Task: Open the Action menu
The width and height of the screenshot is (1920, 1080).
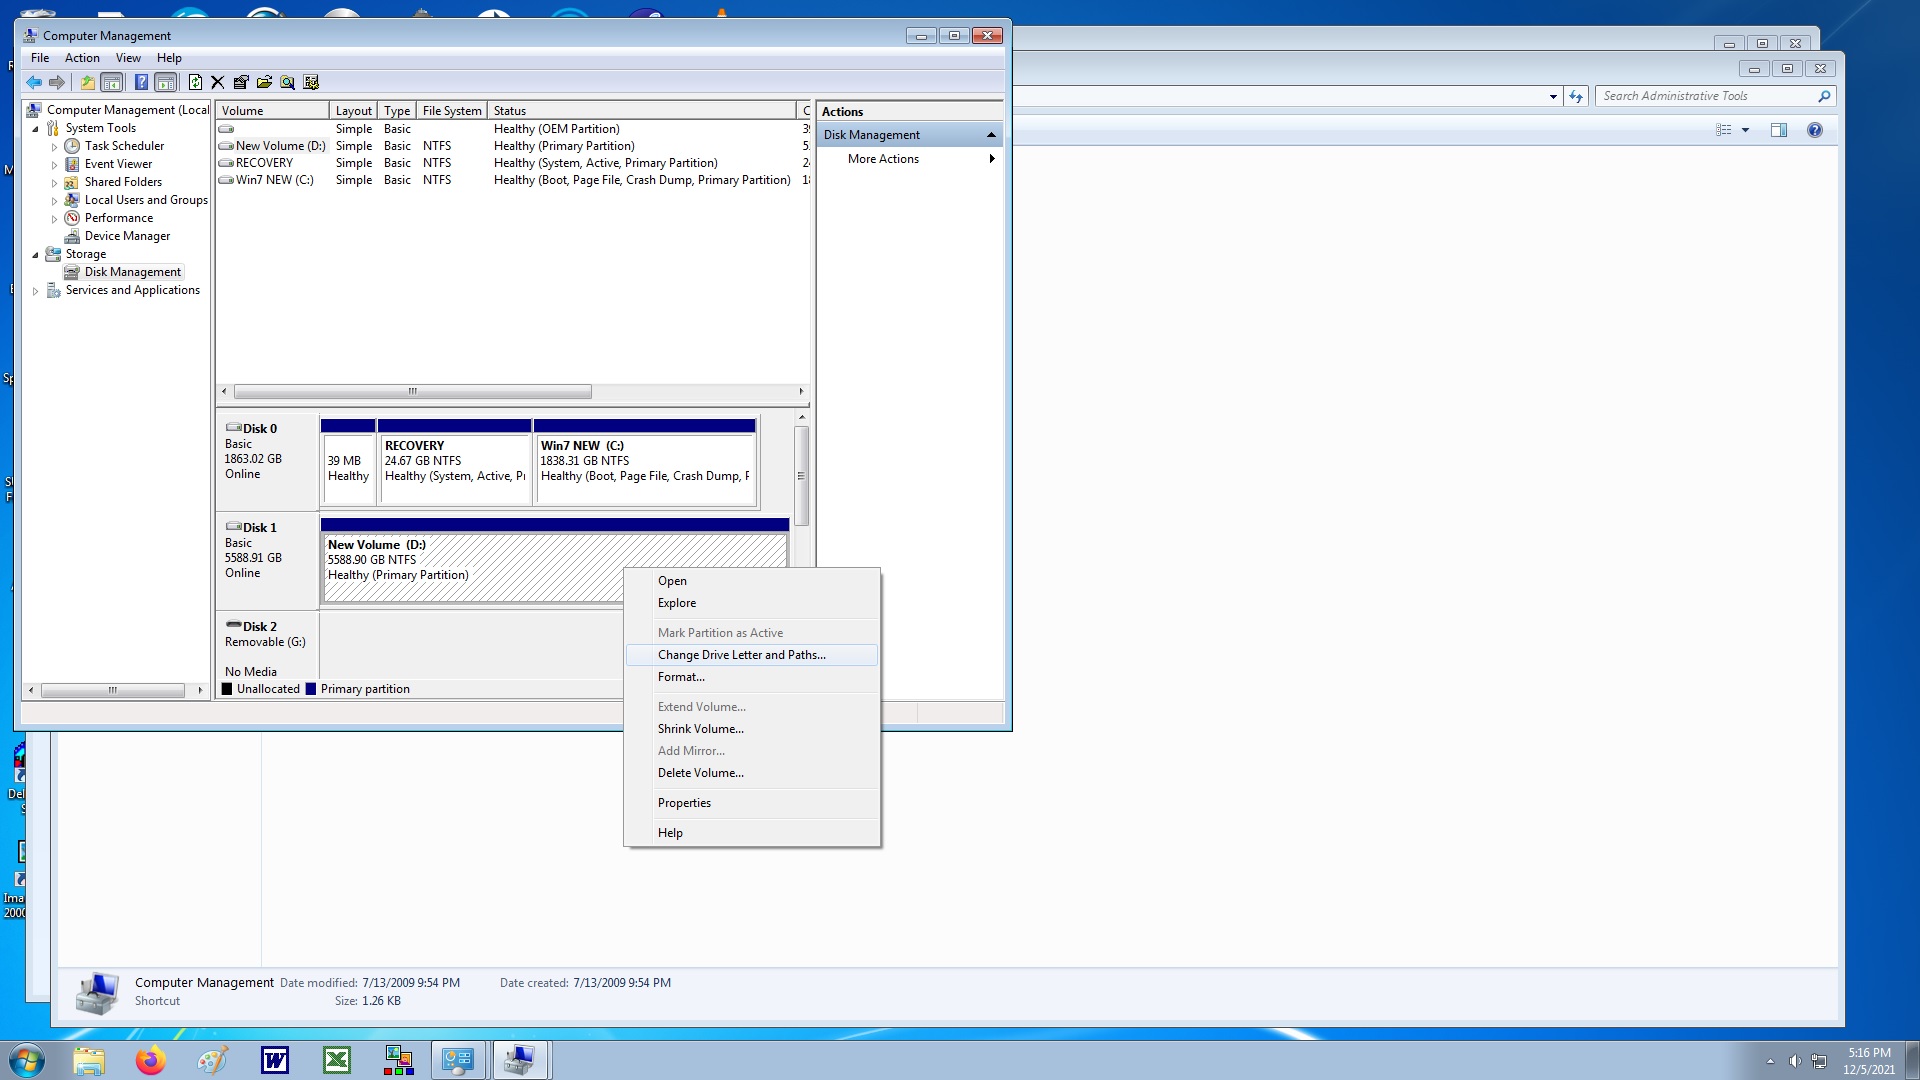Action: point(82,58)
